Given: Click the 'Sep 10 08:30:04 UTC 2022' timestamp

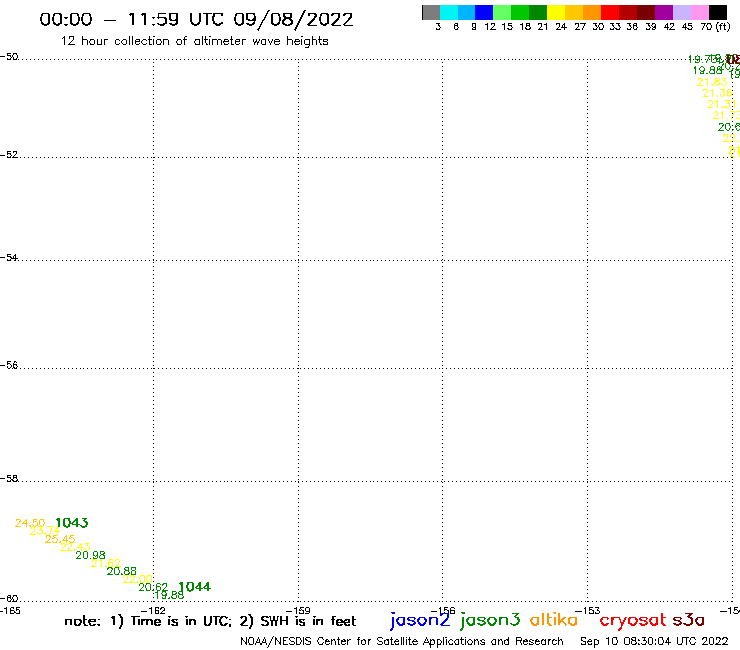Looking at the screenshot, I should pos(654,641).
